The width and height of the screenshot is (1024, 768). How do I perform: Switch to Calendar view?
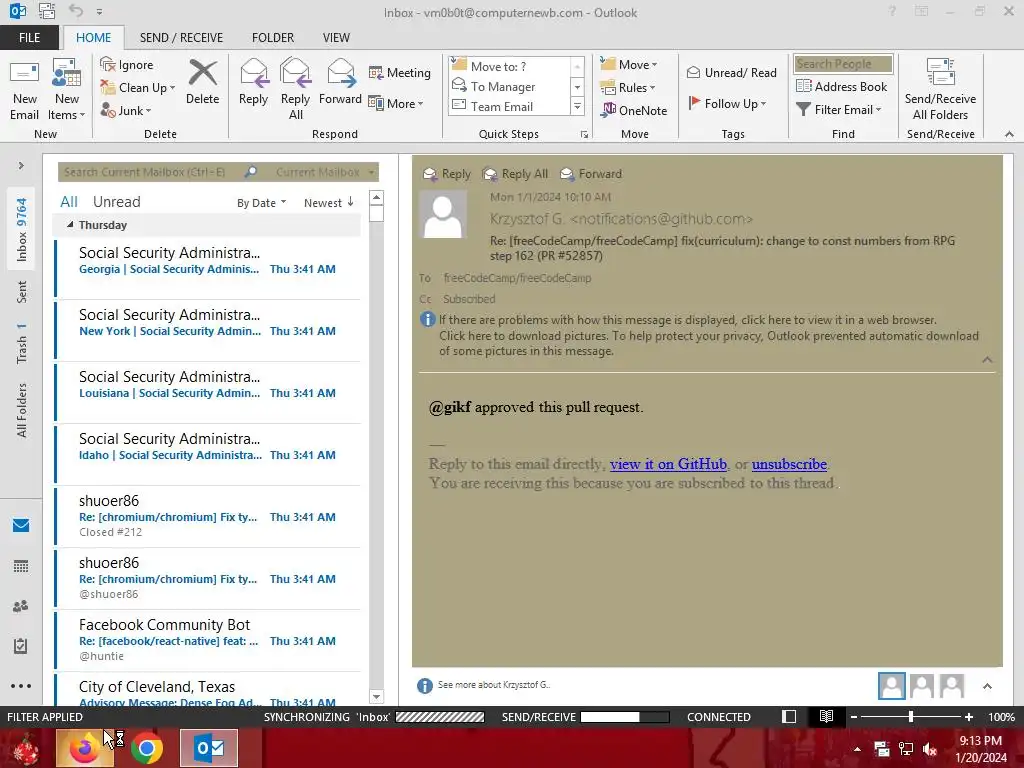[21, 566]
